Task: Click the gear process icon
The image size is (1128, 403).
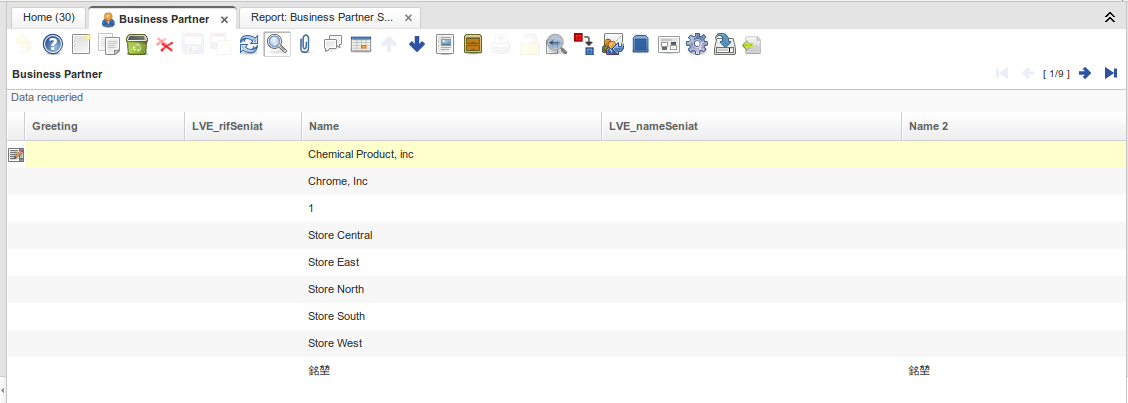Action: click(697, 44)
